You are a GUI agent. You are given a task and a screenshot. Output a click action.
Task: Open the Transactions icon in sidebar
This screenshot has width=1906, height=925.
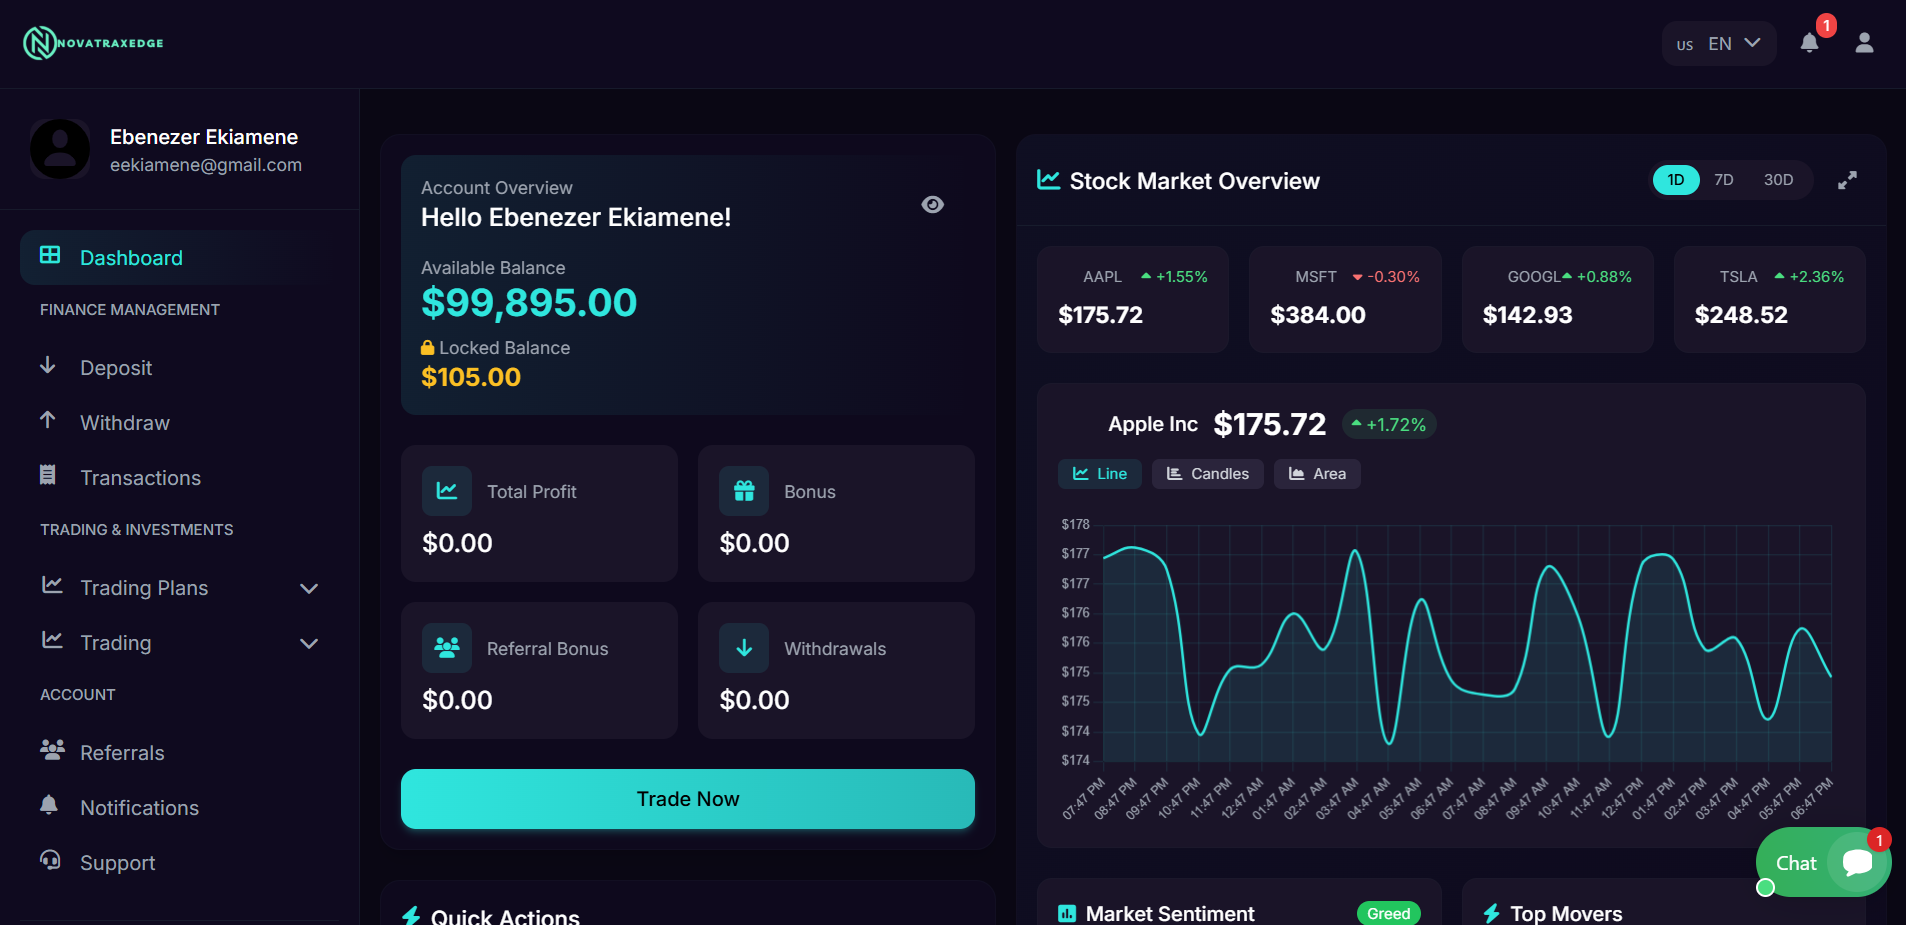pyautogui.click(x=49, y=477)
